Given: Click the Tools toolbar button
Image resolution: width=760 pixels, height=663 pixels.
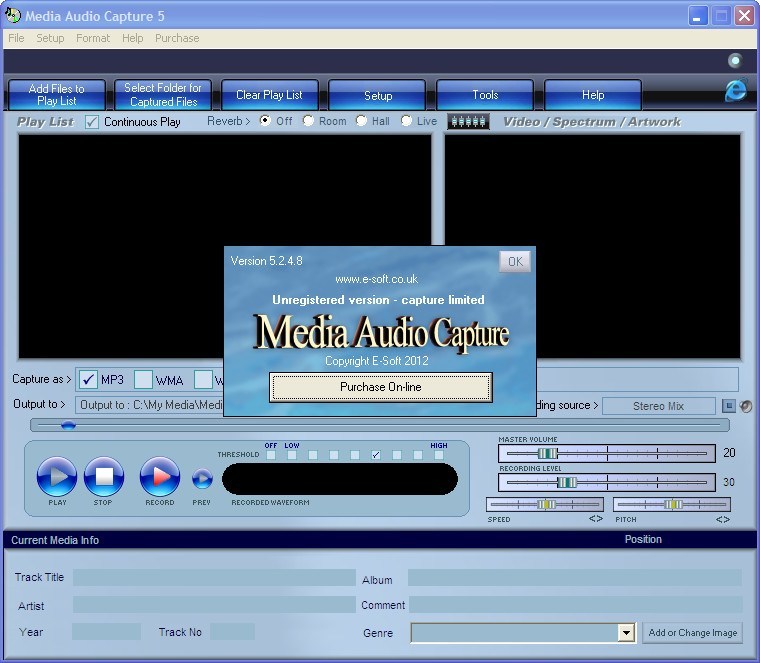Looking at the screenshot, I should [485, 95].
